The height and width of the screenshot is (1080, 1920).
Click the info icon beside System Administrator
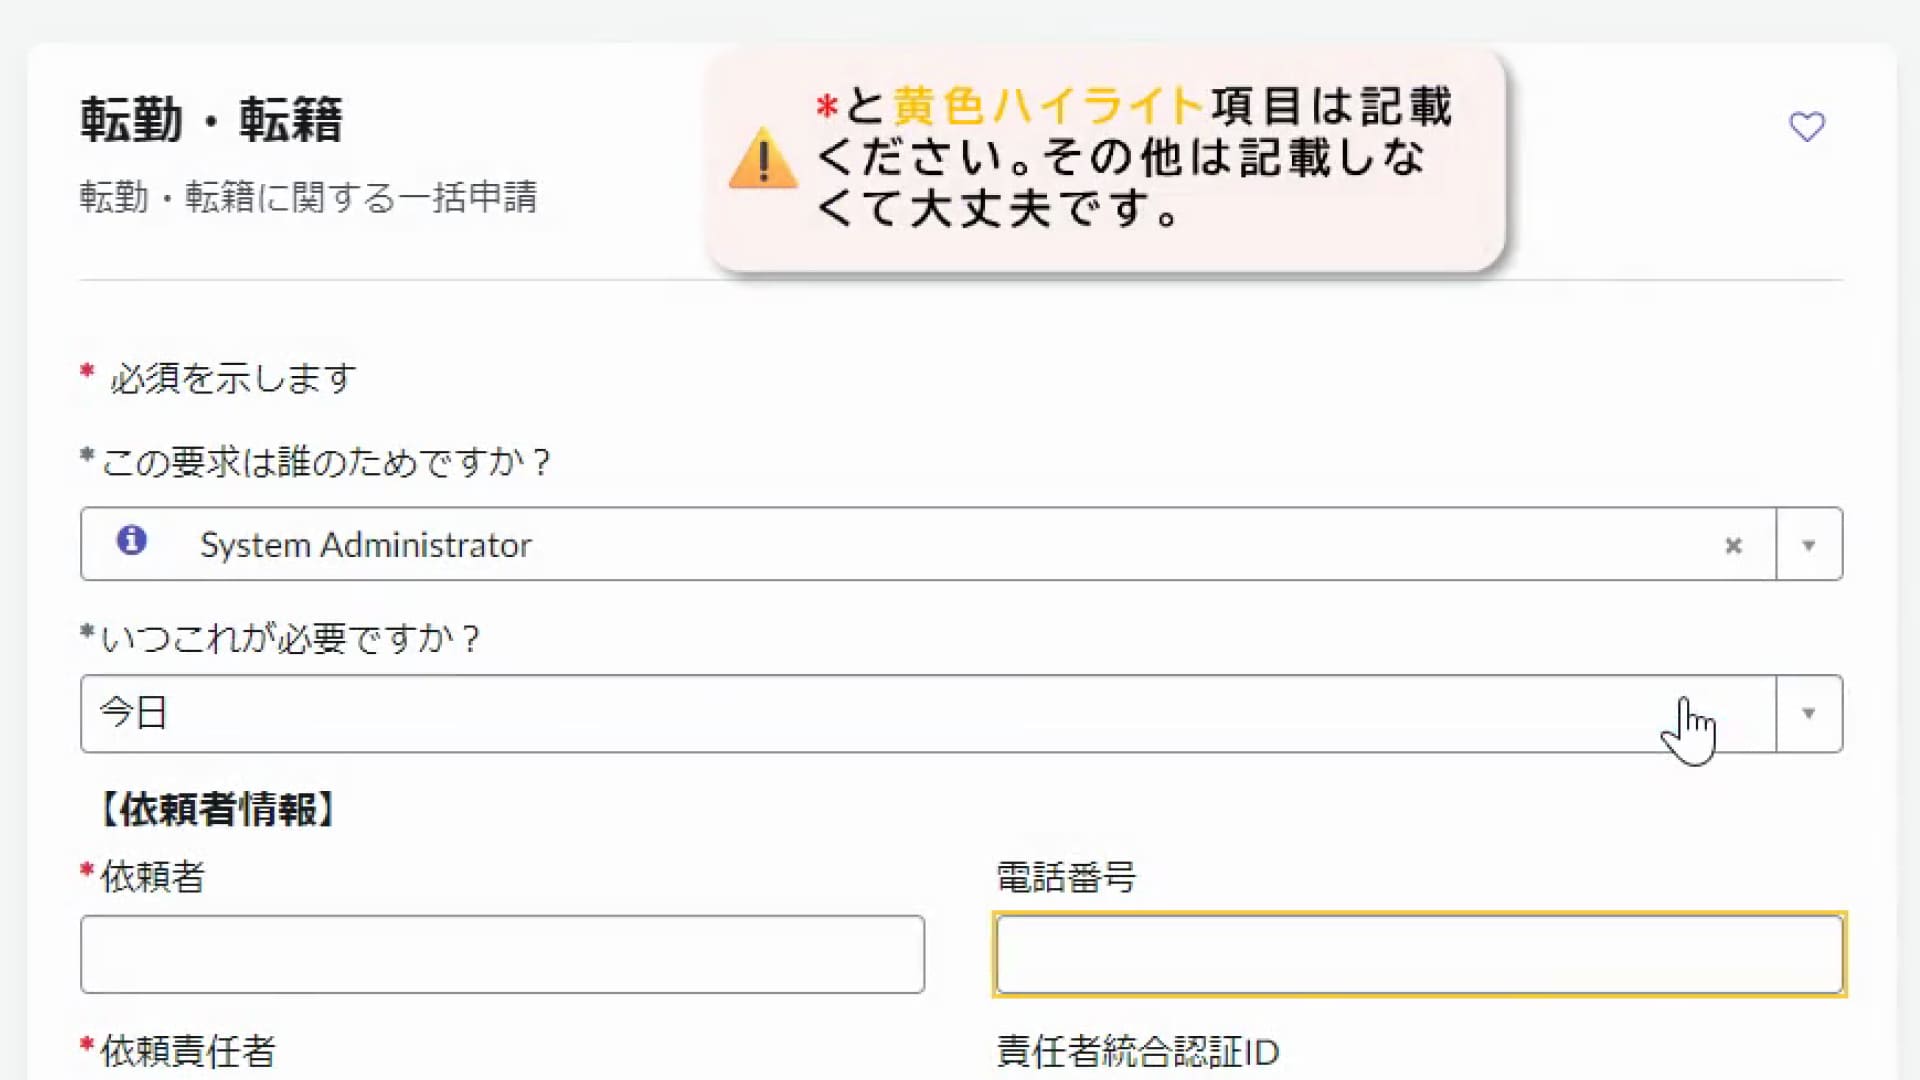(132, 540)
